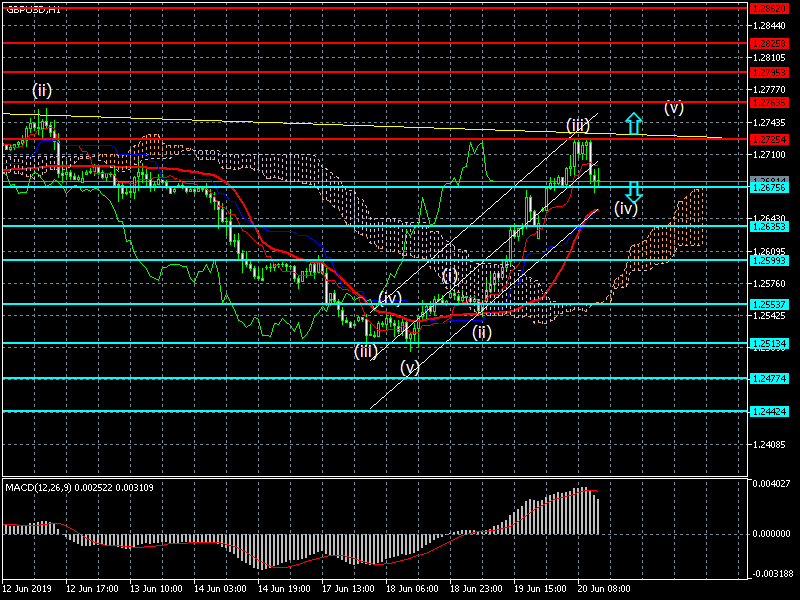
Task: Select the GBPUSD,H1 chart title
Action: (33, 9)
